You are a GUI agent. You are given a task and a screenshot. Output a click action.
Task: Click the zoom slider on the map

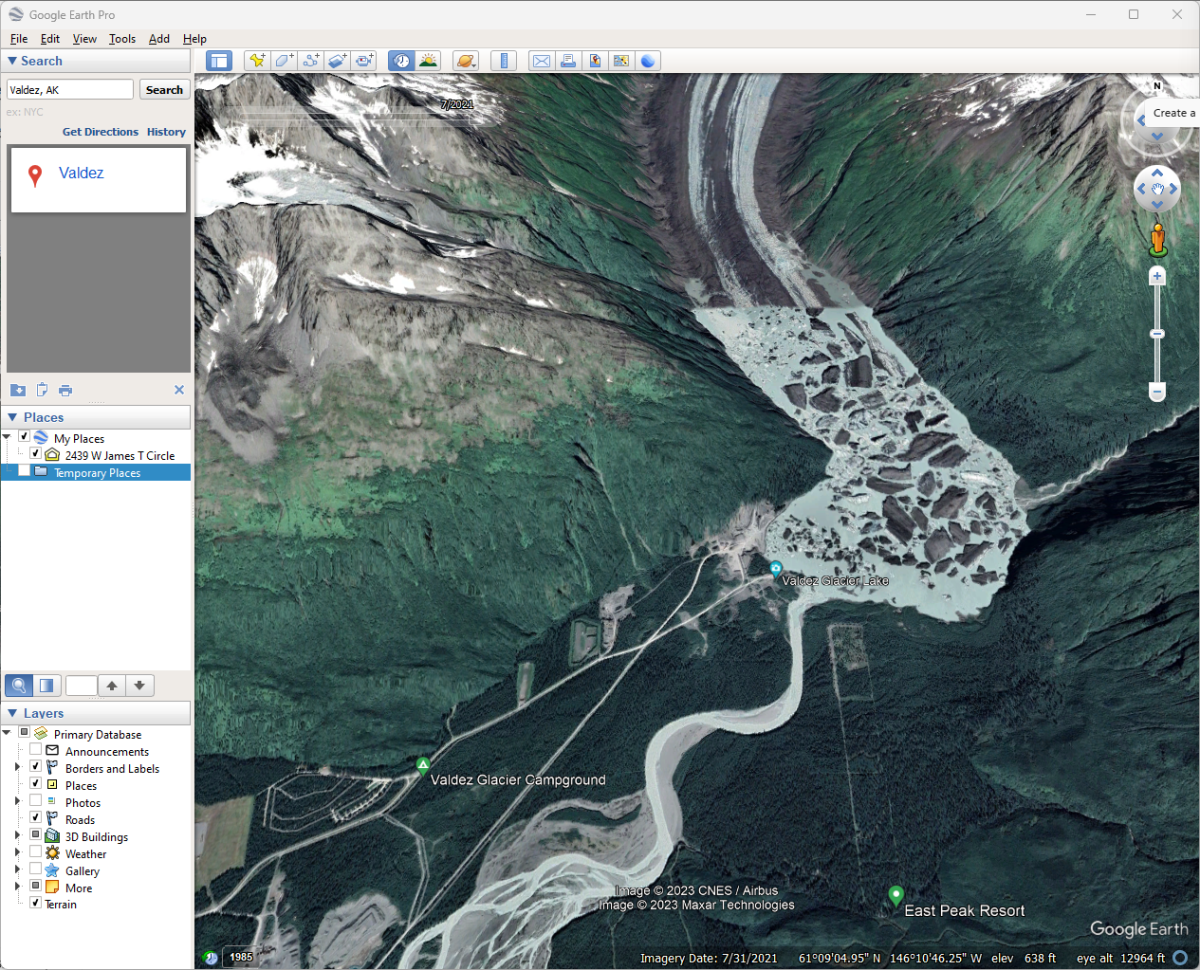point(1157,334)
